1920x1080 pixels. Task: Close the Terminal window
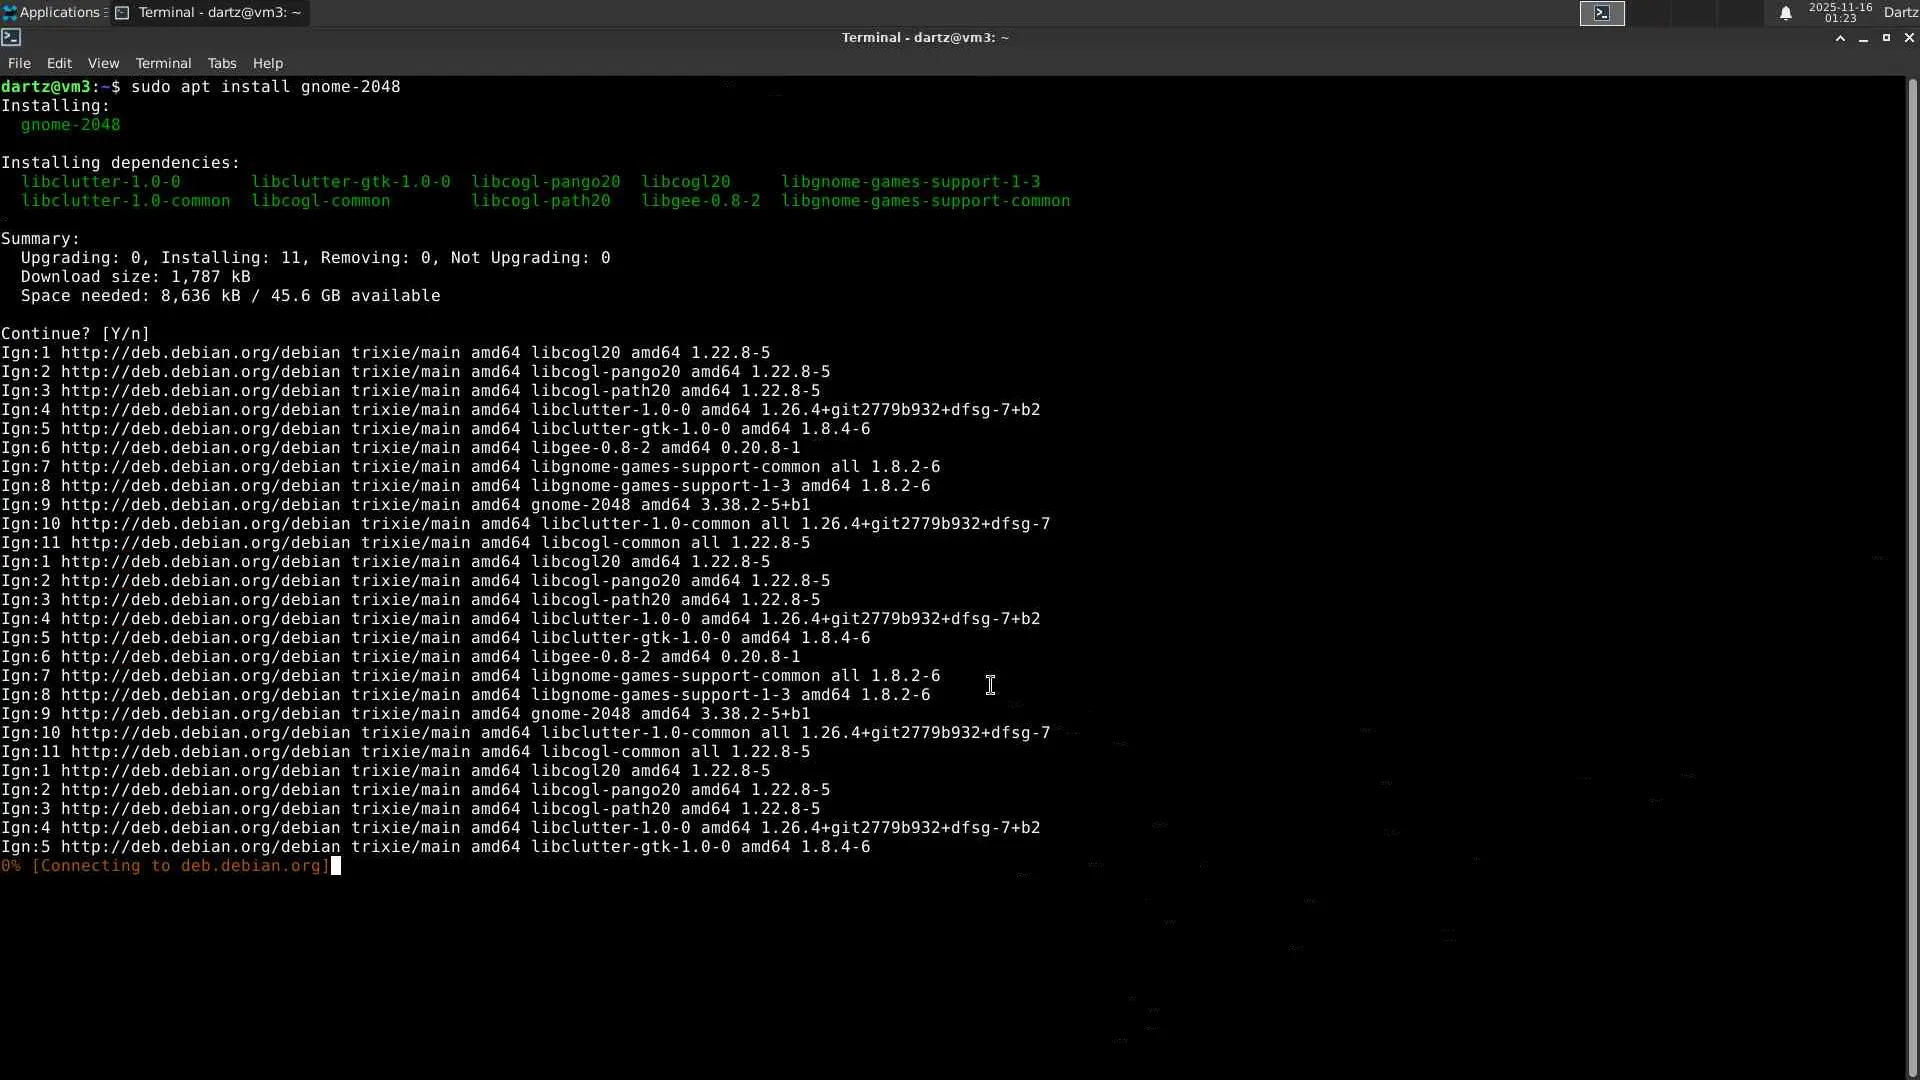[x=1908, y=37]
